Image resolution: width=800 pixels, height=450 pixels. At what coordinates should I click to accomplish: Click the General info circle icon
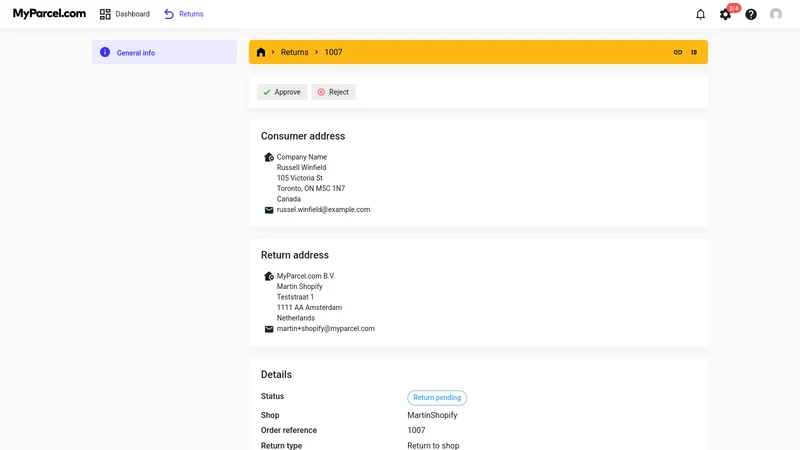click(x=105, y=52)
